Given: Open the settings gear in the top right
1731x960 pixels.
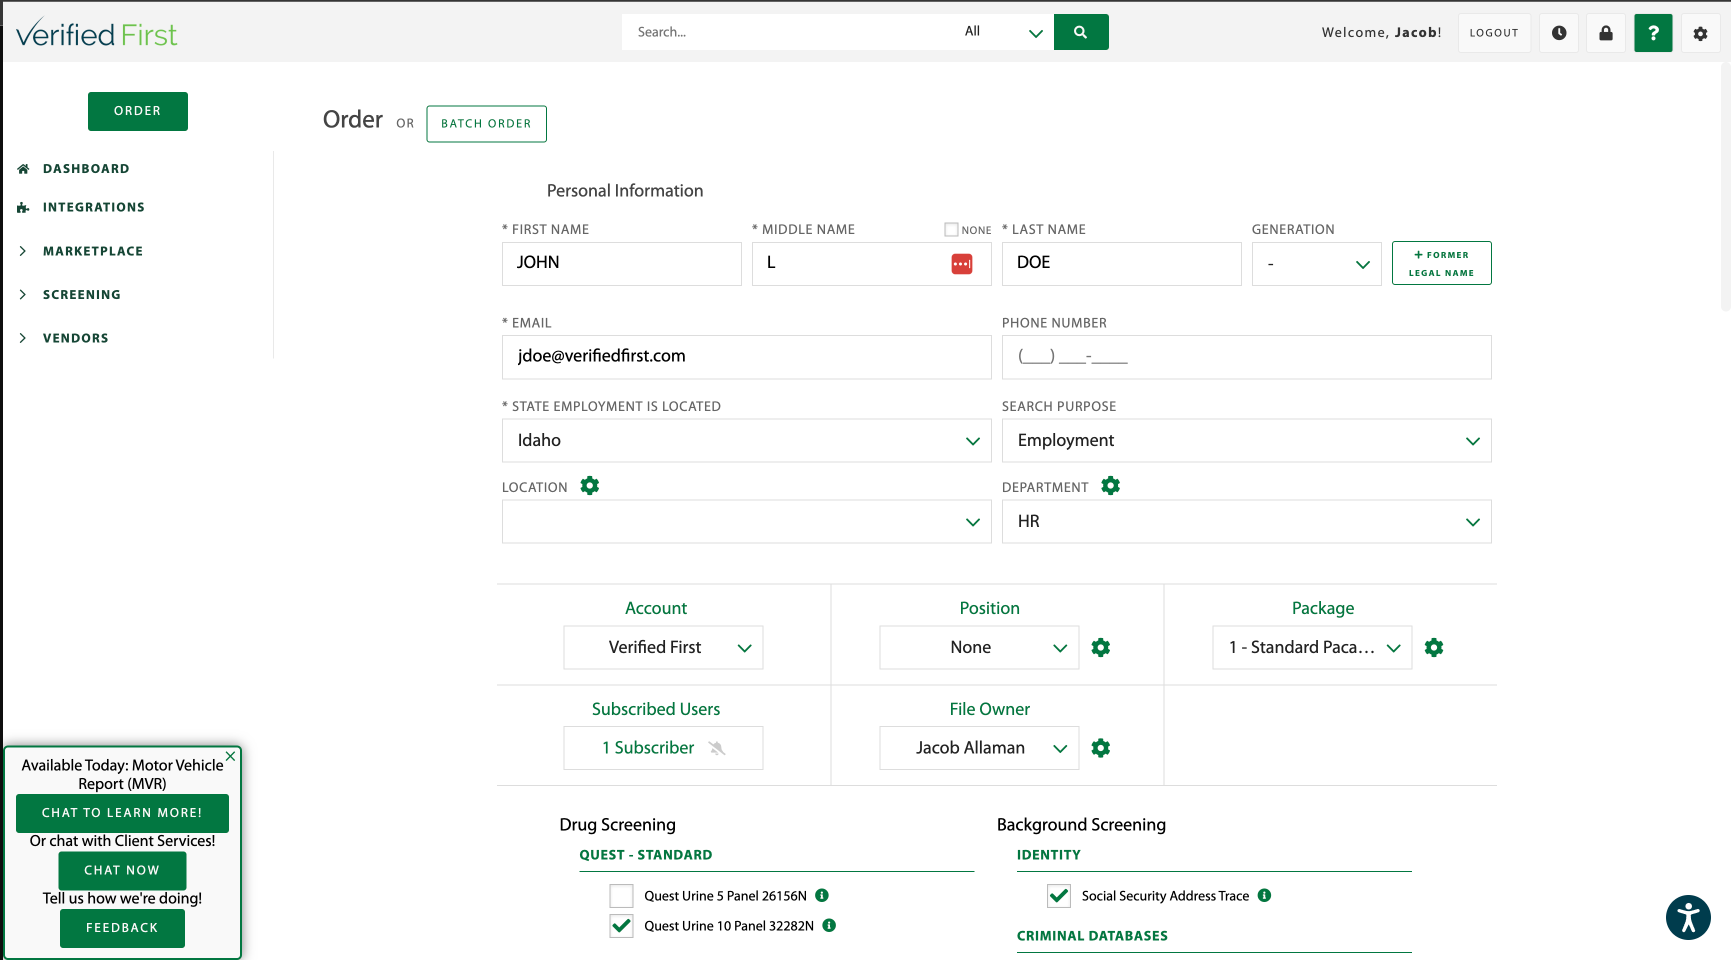Looking at the screenshot, I should click(x=1700, y=33).
